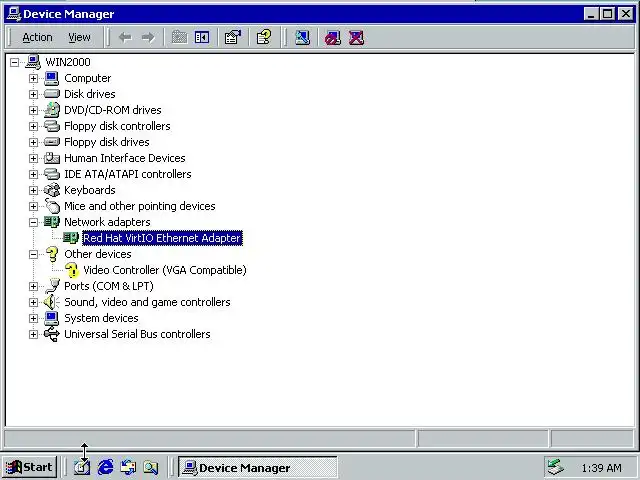
Task: Scan for hardware changes toolbar icon
Action: click(x=302, y=38)
